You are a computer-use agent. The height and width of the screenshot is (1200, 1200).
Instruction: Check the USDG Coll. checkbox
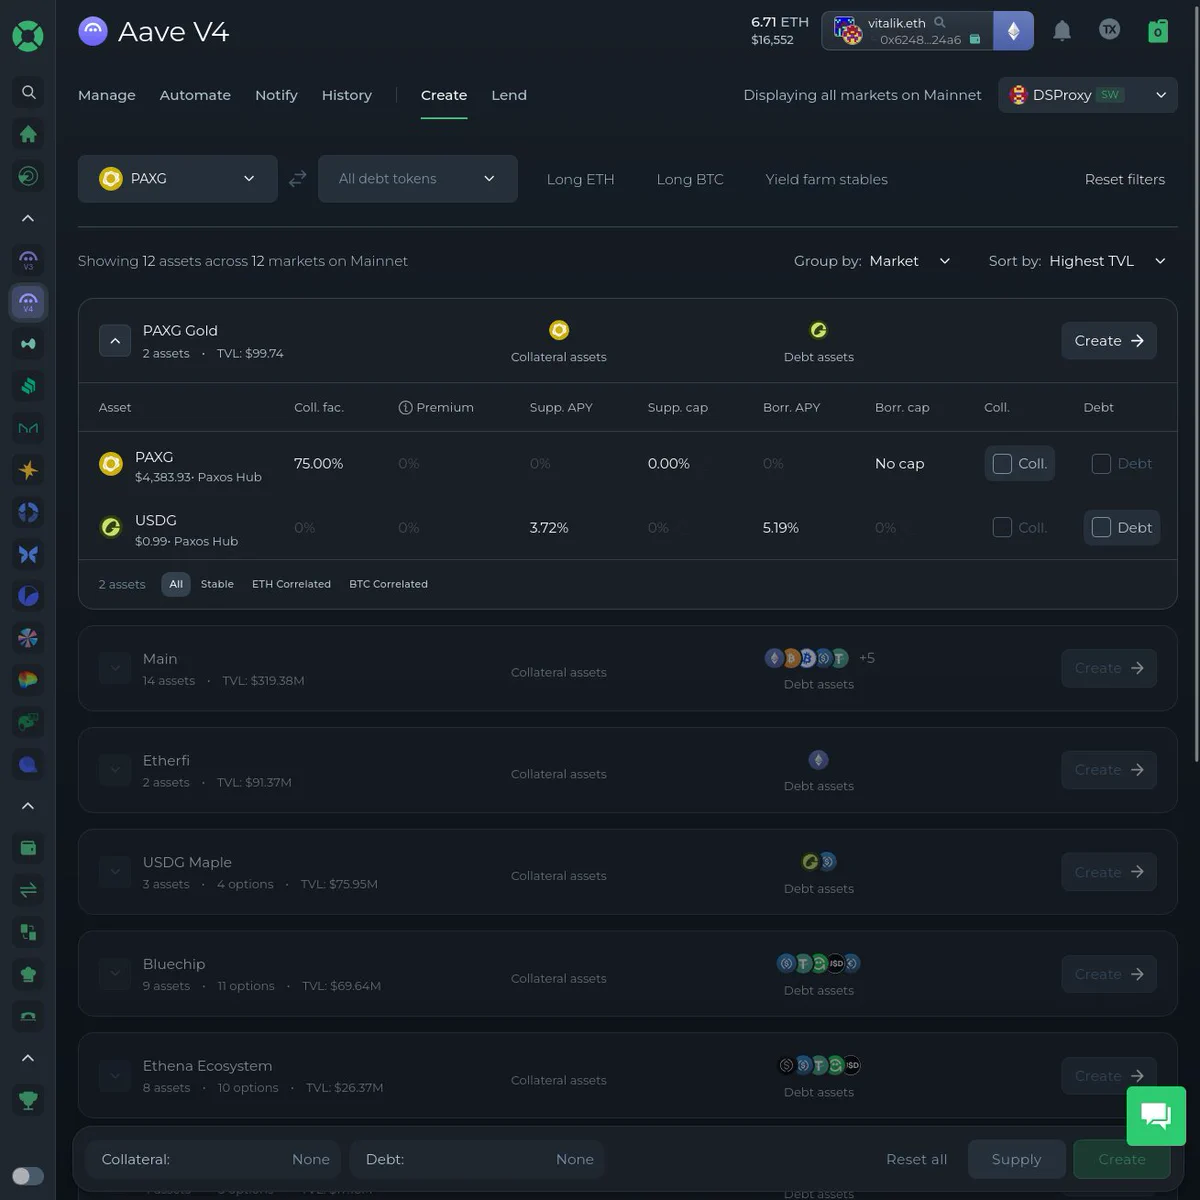(1002, 527)
